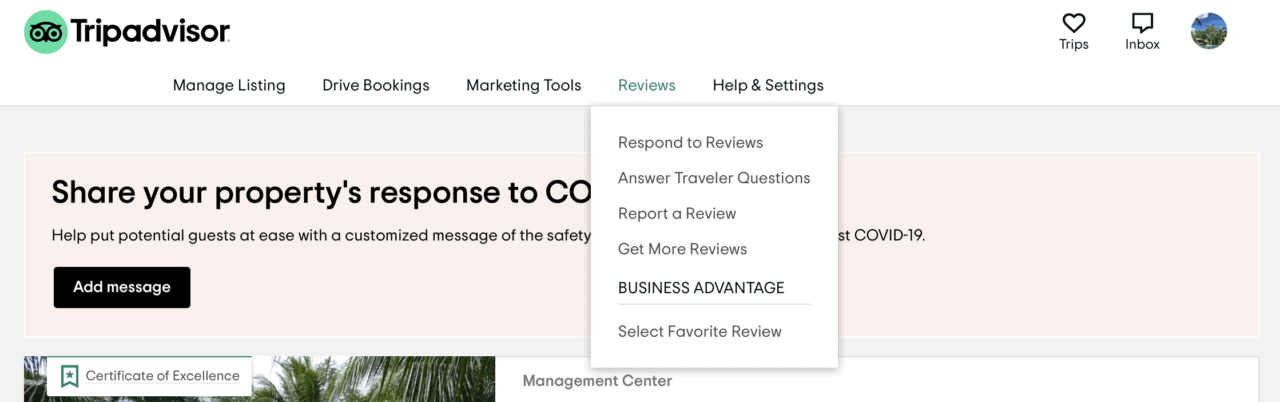The image size is (1280, 402).
Task: Choose Get More Reviews
Action: pyautogui.click(x=682, y=249)
